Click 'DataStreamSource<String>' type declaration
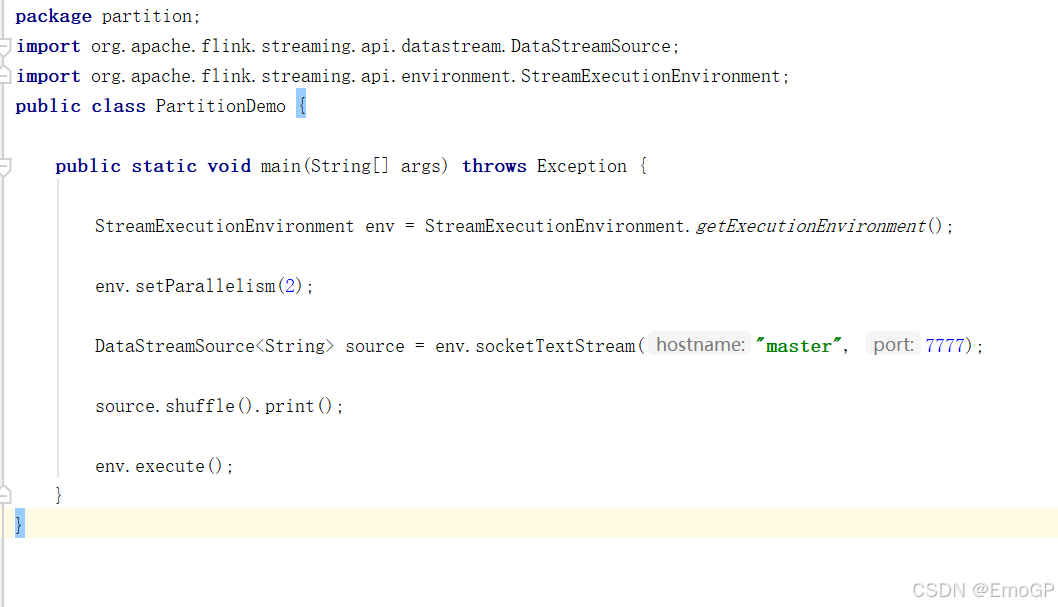The width and height of the screenshot is (1058, 607). point(215,346)
